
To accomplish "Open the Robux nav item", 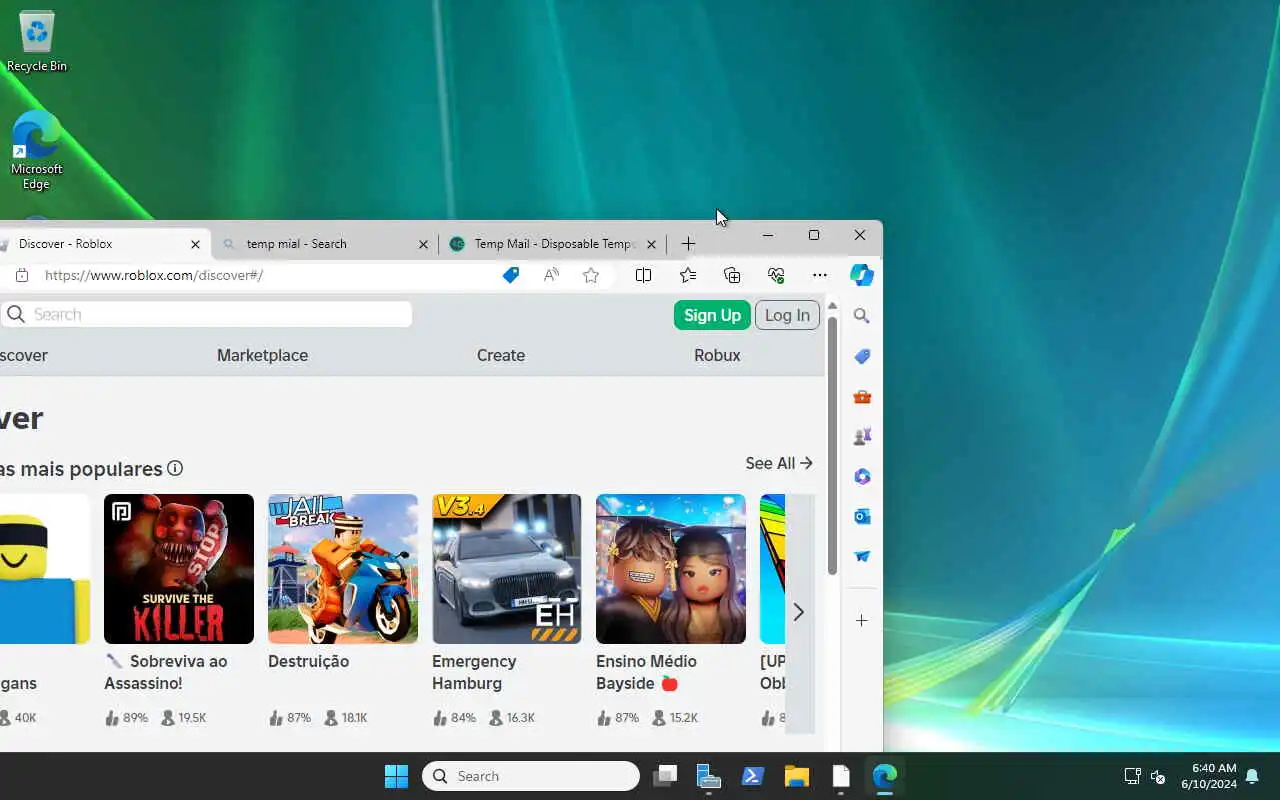I will 717,355.
